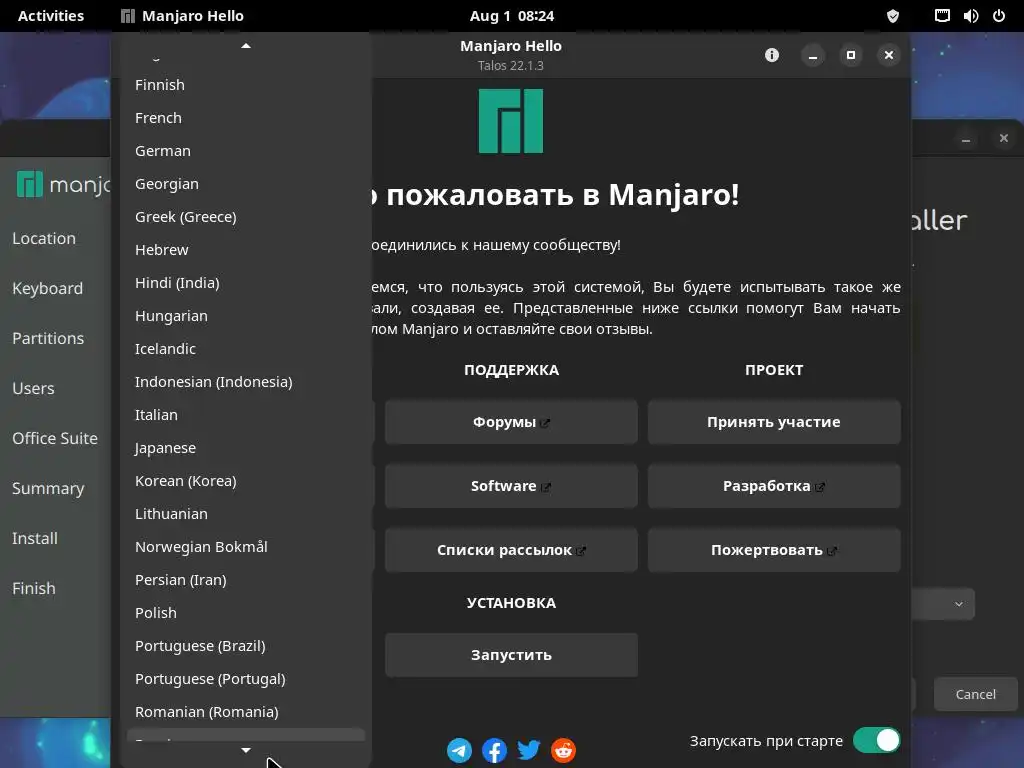Select Portuguese (Brazil) language
The width and height of the screenshot is (1024, 768).
click(246, 646)
